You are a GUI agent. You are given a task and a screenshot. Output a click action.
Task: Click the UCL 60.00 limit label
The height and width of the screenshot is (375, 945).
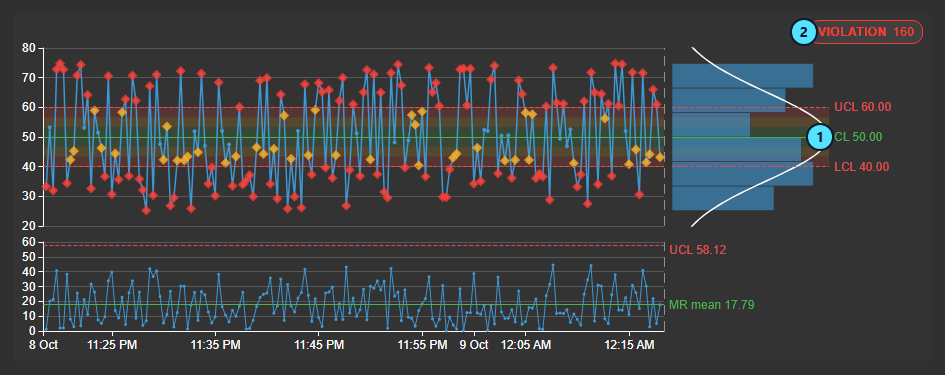click(x=862, y=107)
